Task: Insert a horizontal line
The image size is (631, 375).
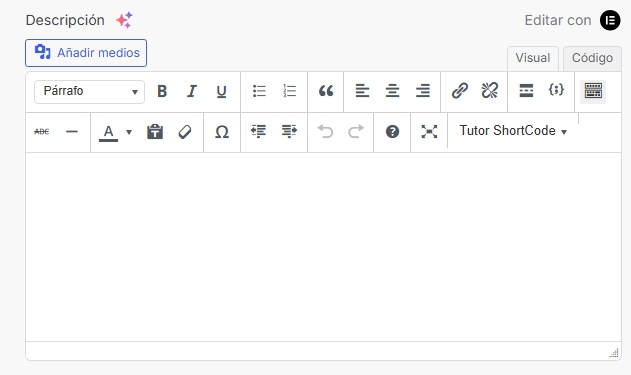Action: point(72,132)
